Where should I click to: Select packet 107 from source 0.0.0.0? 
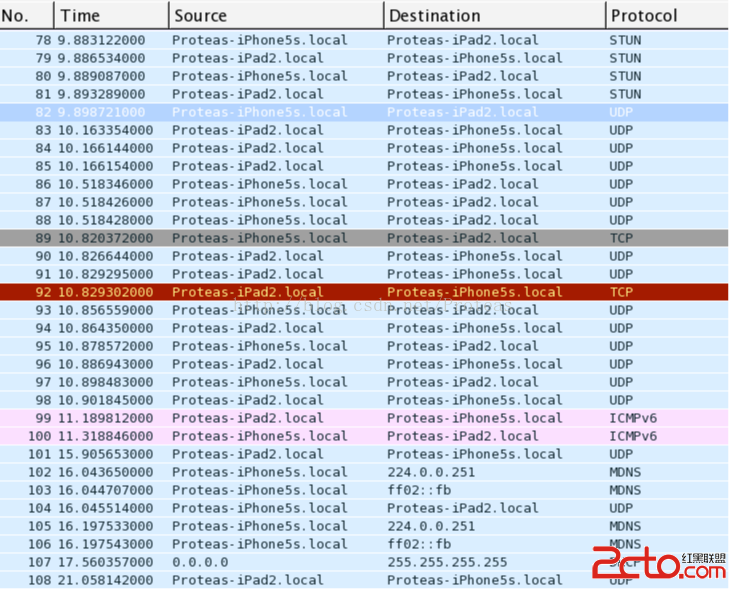[x=364, y=563]
